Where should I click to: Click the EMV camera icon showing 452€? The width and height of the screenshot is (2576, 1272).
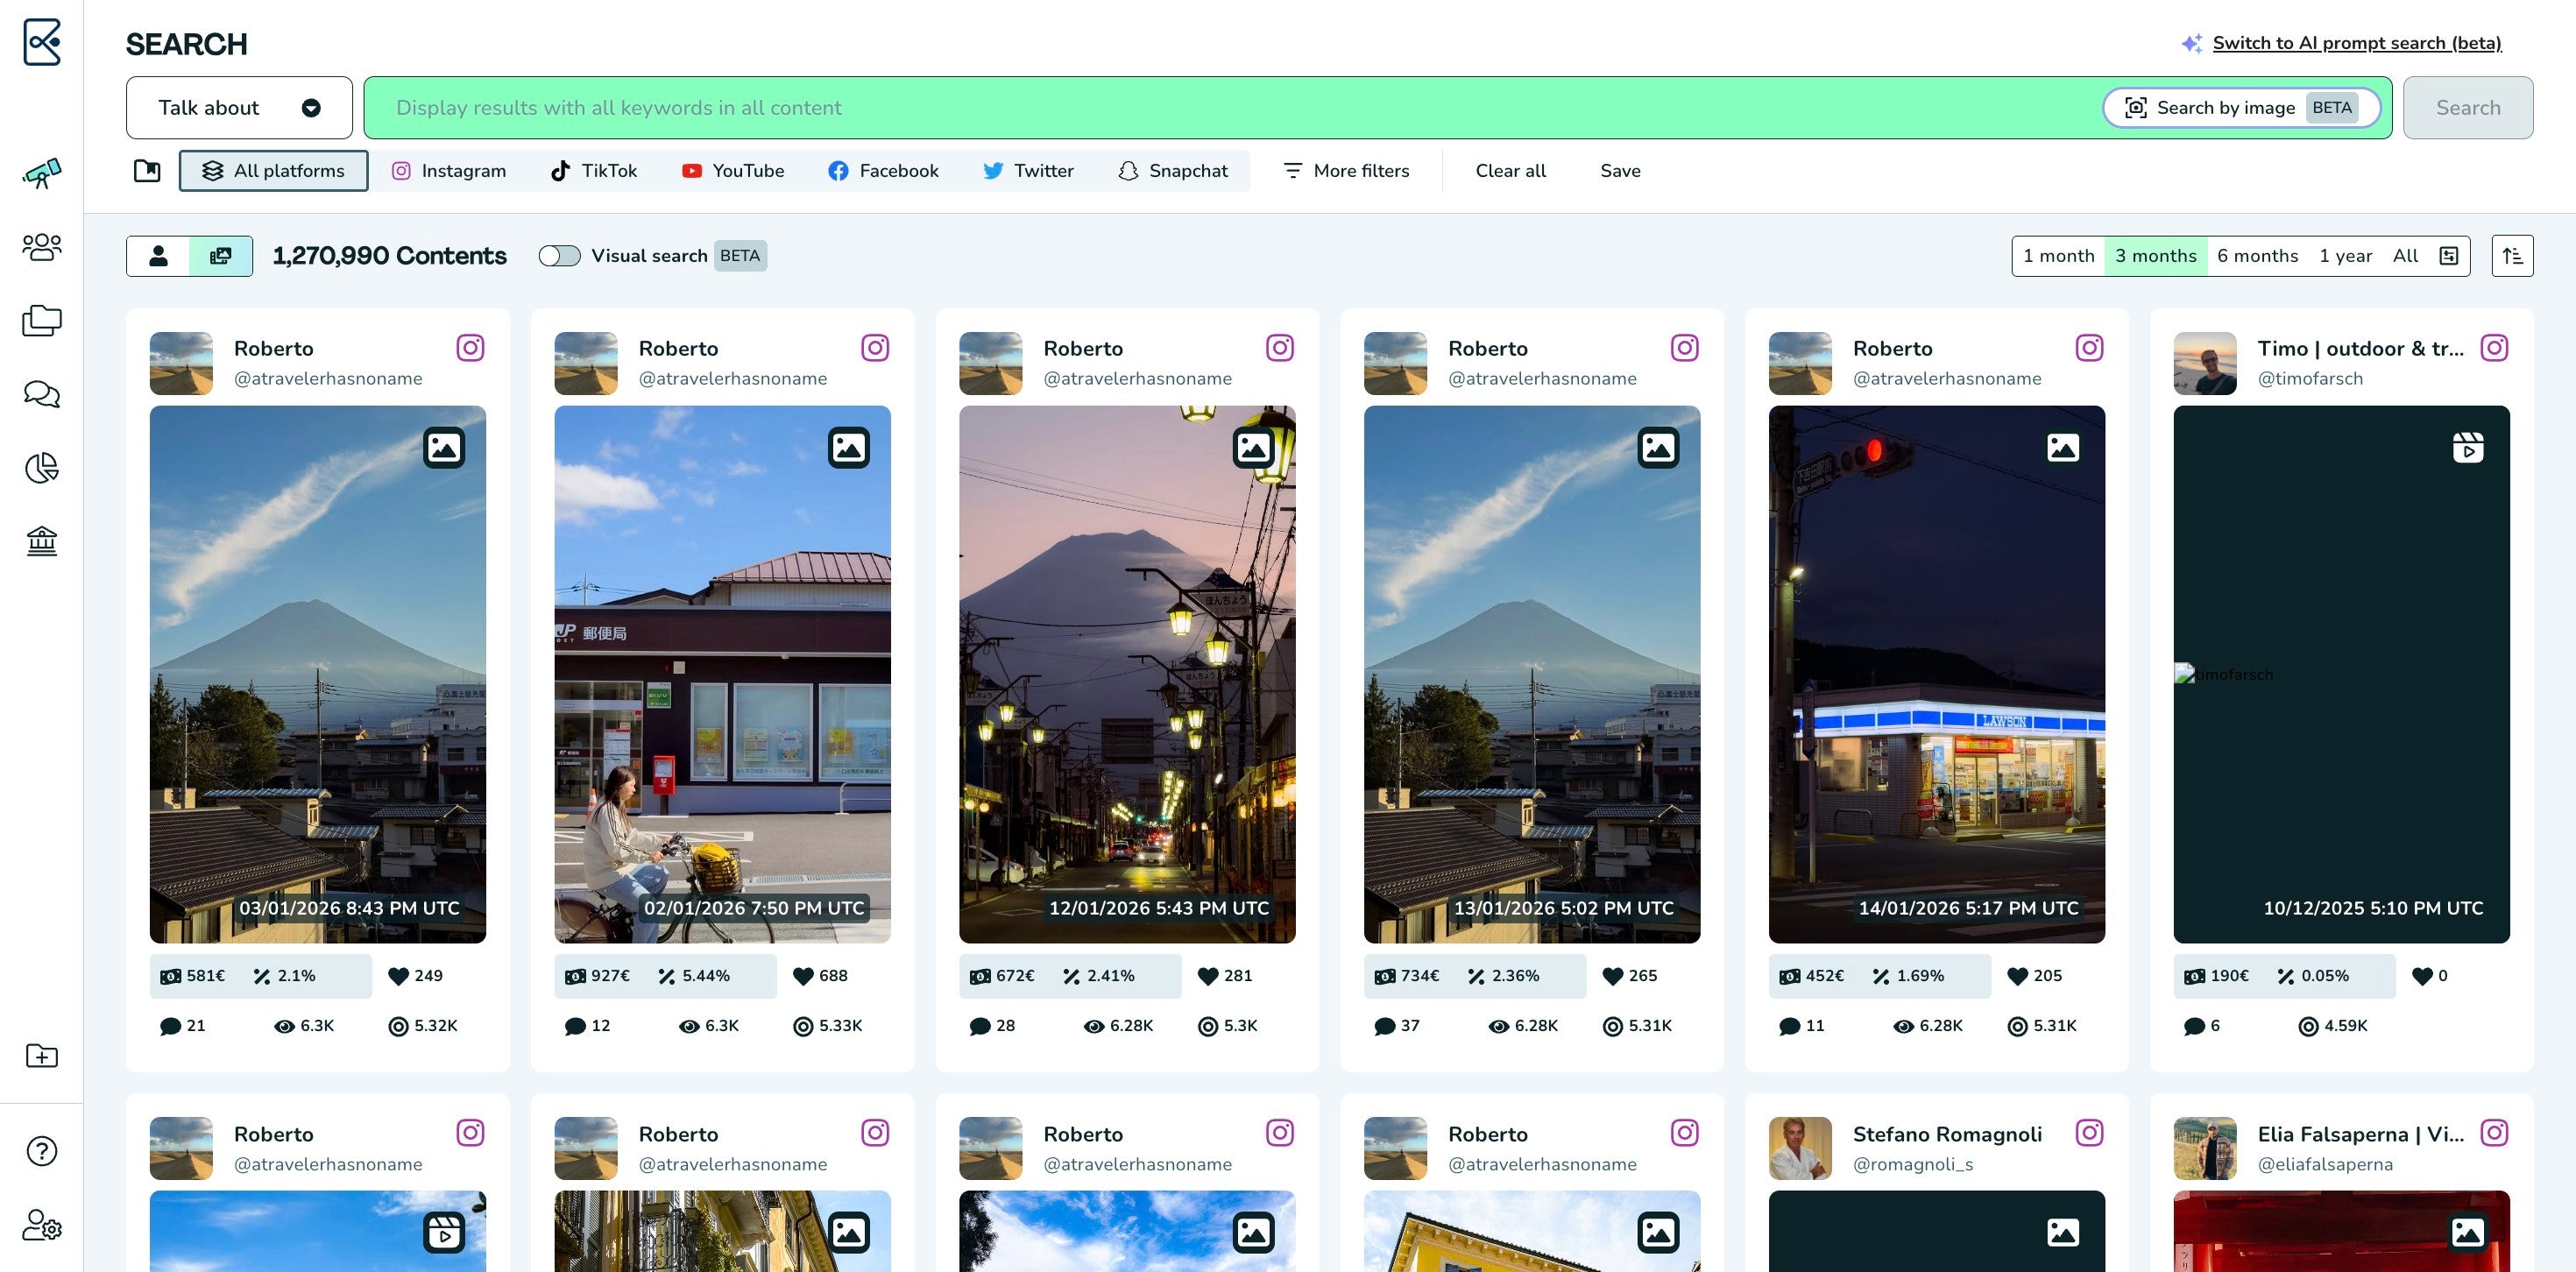tap(1789, 976)
